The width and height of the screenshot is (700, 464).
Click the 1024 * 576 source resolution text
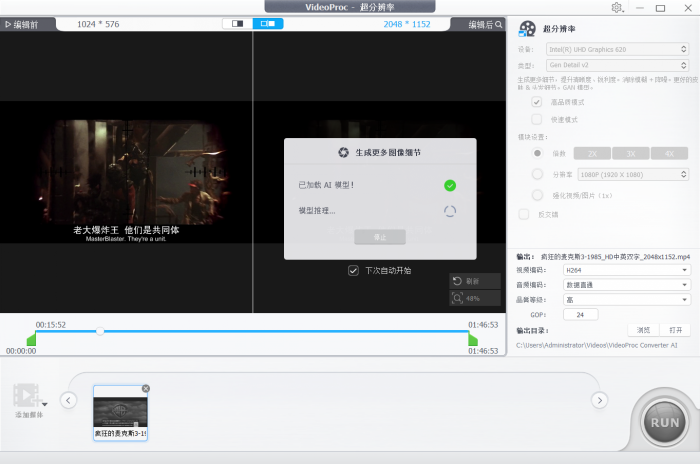(x=98, y=24)
